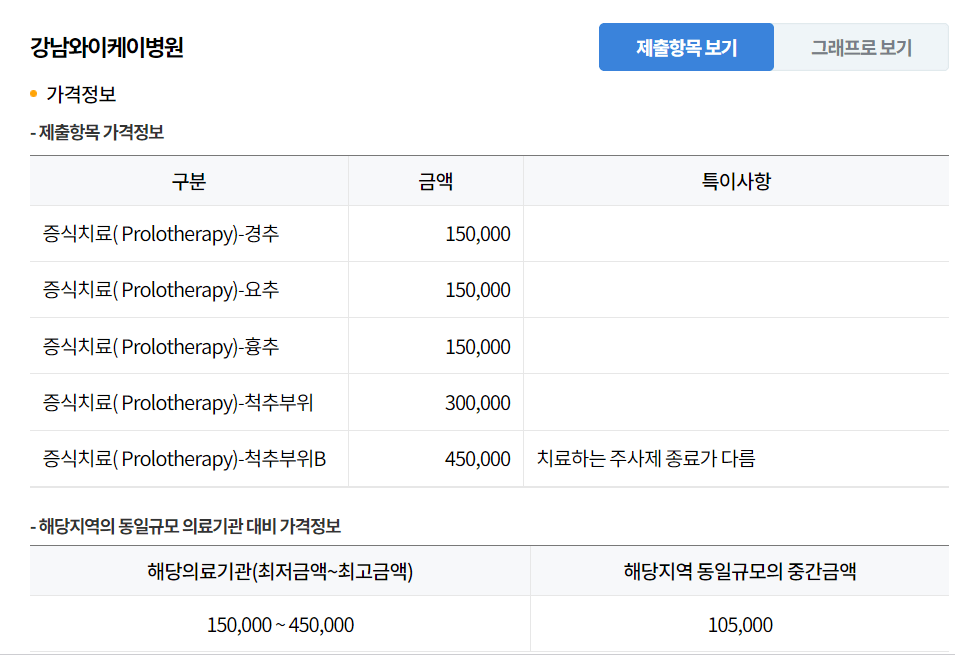This screenshot has height=658, width=955.
Task: Select the row 증식치료(Prolotherapy)-척추부위B
Action: point(489,459)
